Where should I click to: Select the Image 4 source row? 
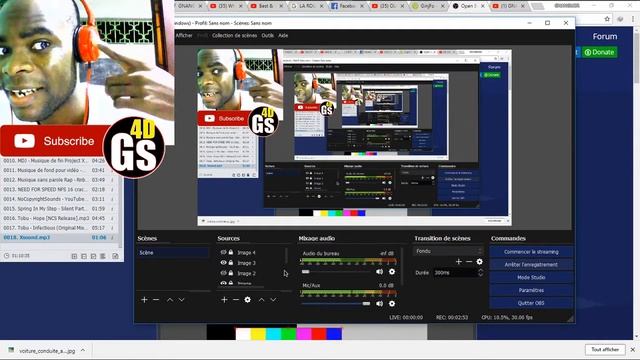click(251, 253)
